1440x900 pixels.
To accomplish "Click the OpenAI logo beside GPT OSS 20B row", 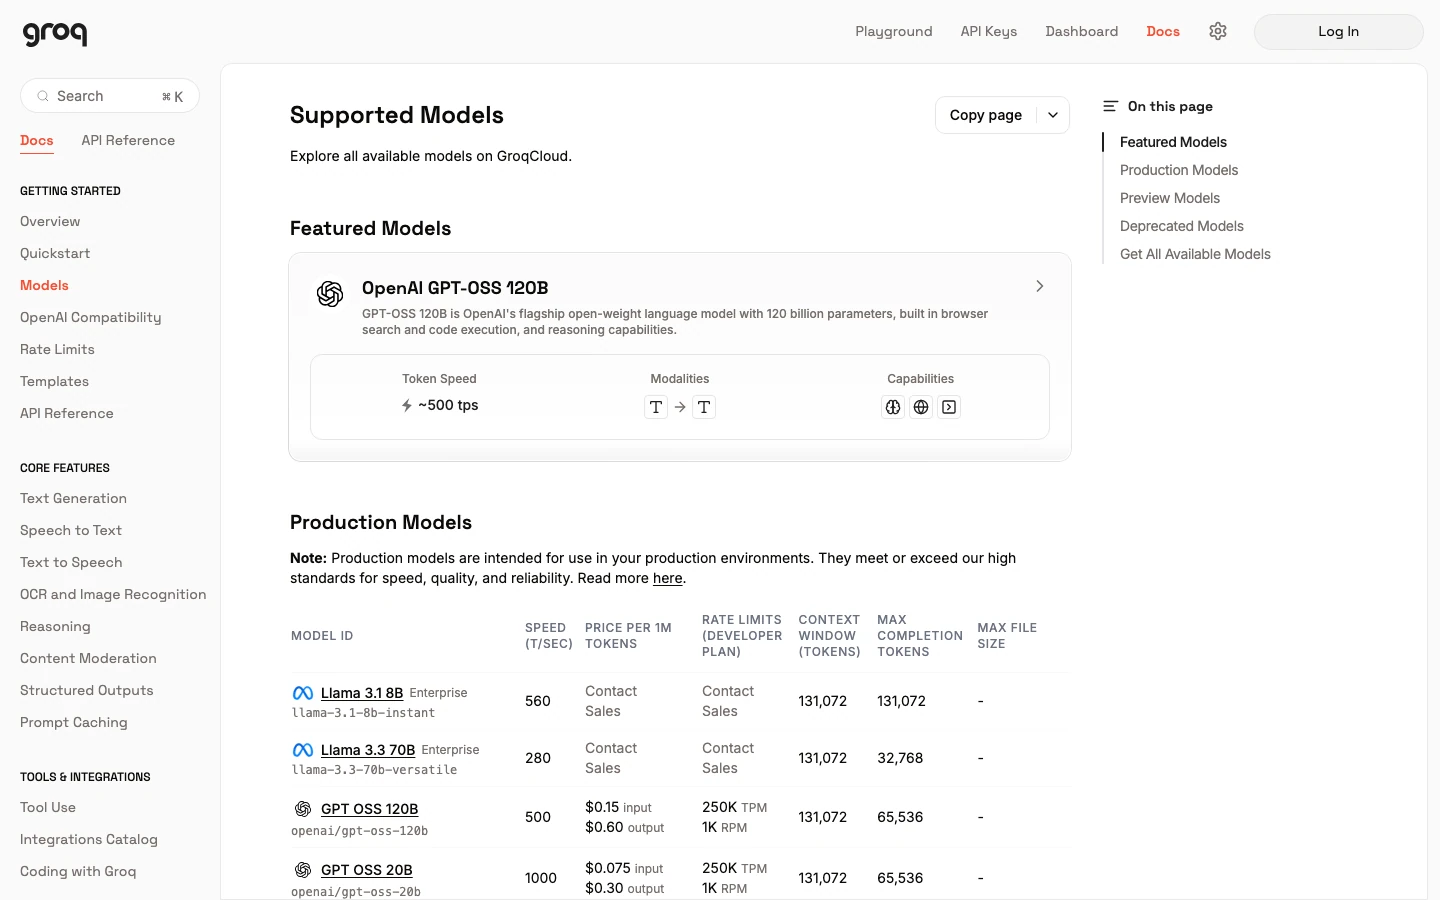I will pyautogui.click(x=303, y=870).
